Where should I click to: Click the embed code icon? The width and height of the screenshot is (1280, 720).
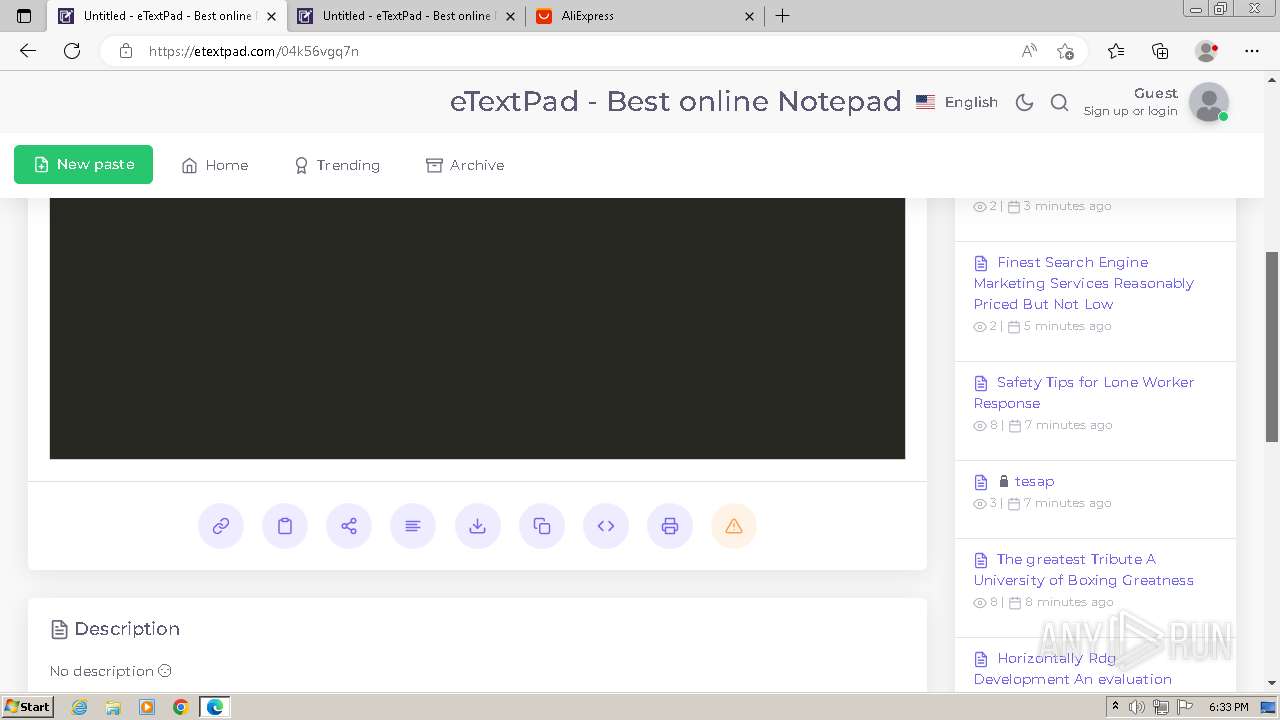606,526
